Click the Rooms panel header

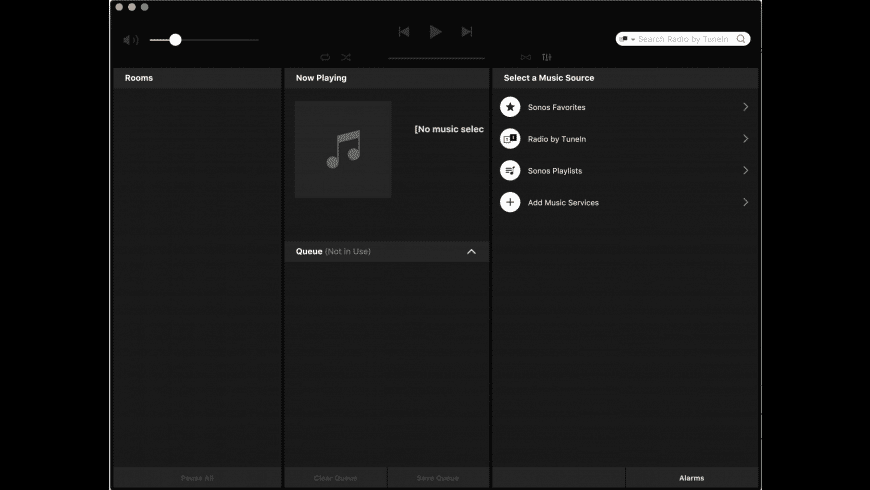pyautogui.click(x=197, y=78)
